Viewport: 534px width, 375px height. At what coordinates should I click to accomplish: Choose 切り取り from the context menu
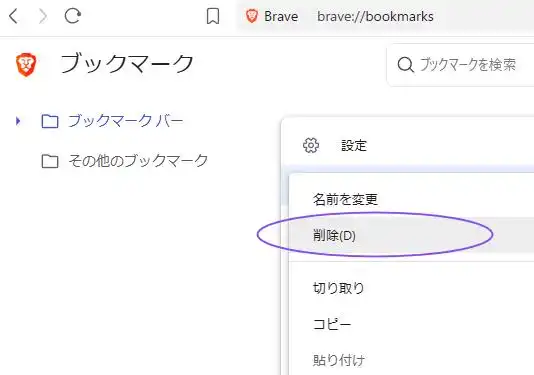click(339, 288)
